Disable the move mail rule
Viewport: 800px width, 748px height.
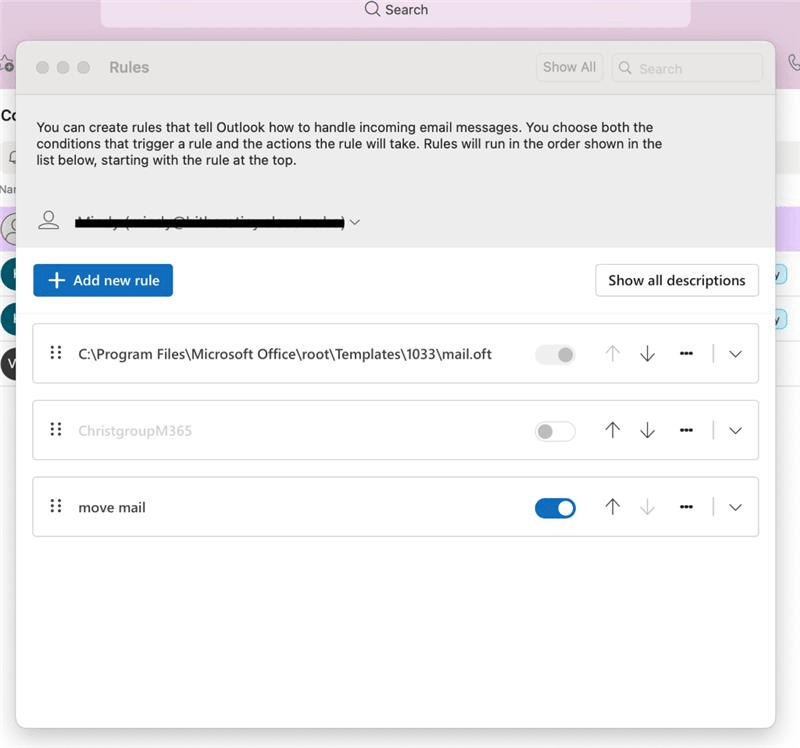(x=555, y=507)
